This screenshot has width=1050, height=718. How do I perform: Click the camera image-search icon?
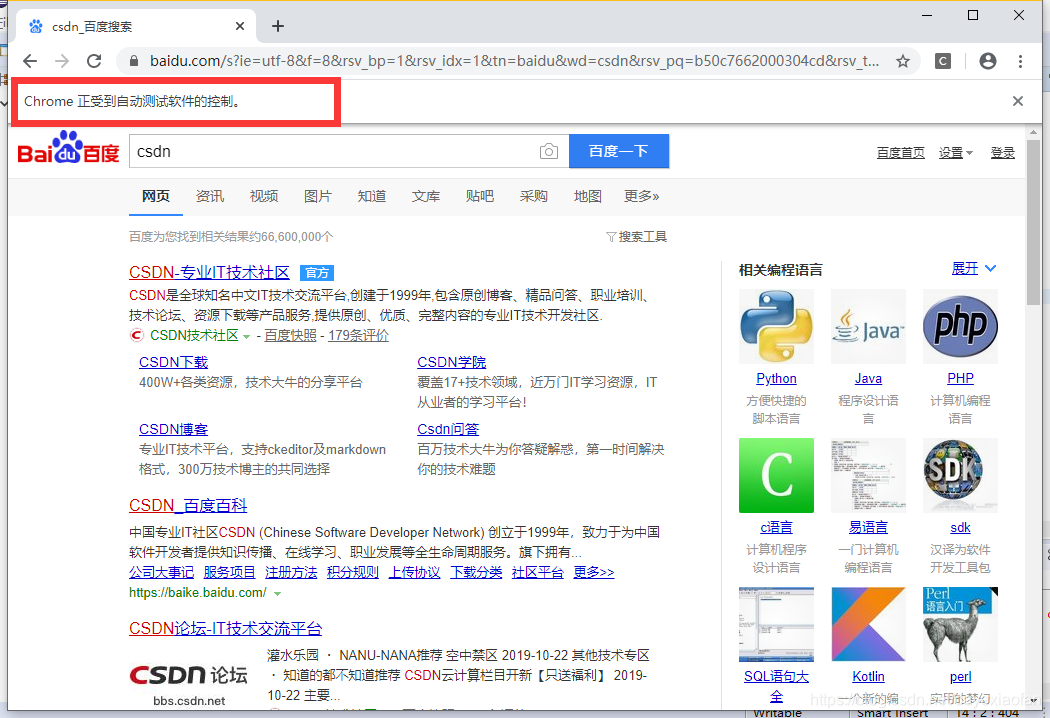click(548, 151)
